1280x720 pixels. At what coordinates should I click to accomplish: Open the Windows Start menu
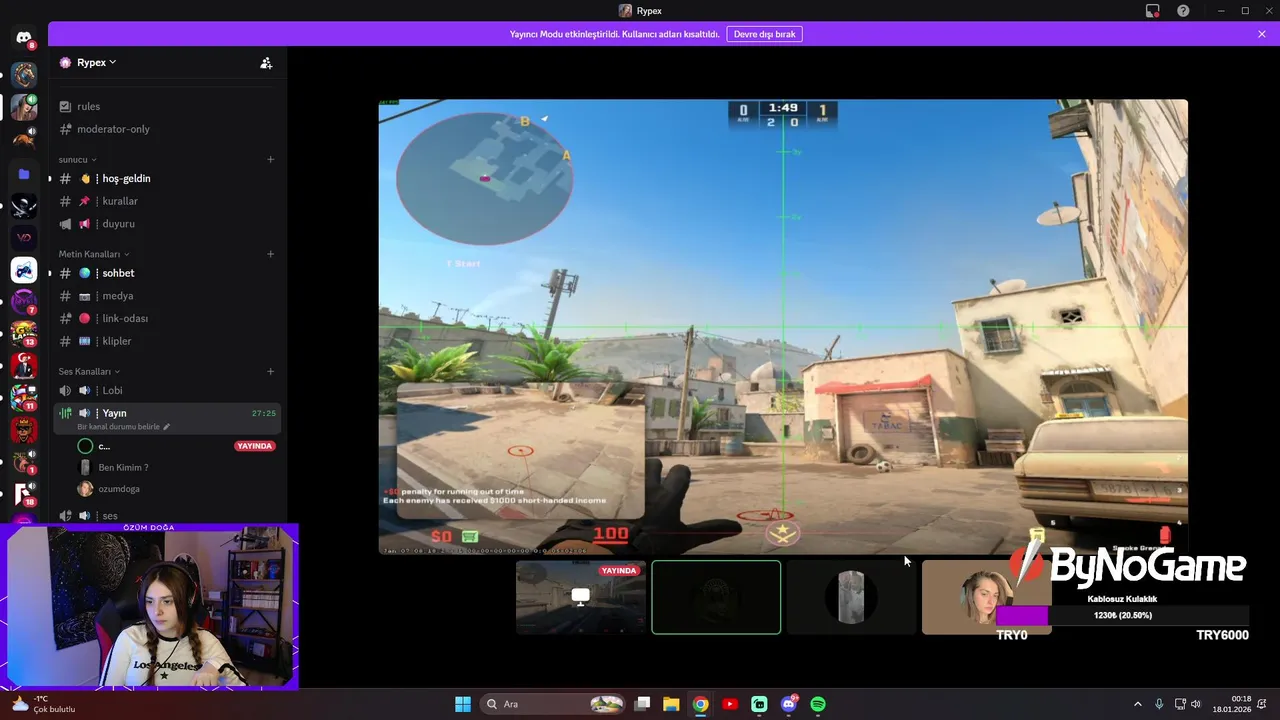[463, 704]
